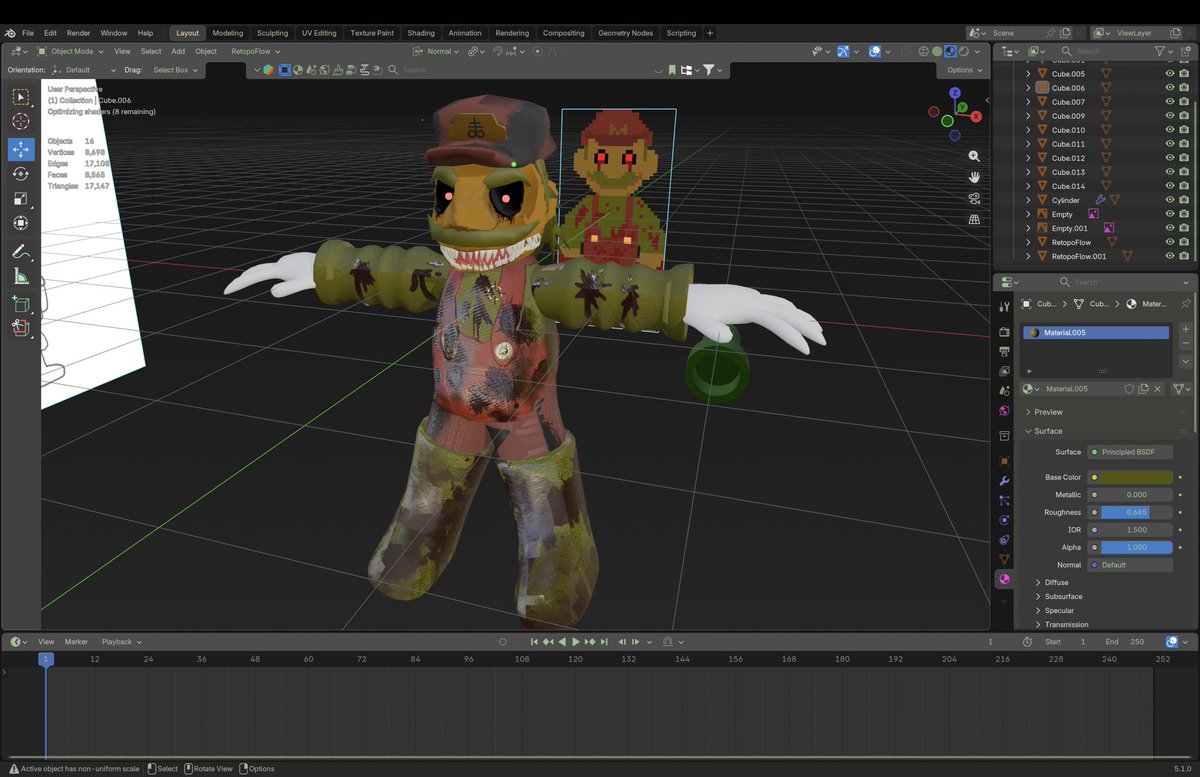Click the pan view hand icon
Viewport: 1200px width, 777px height.
(974, 177)
